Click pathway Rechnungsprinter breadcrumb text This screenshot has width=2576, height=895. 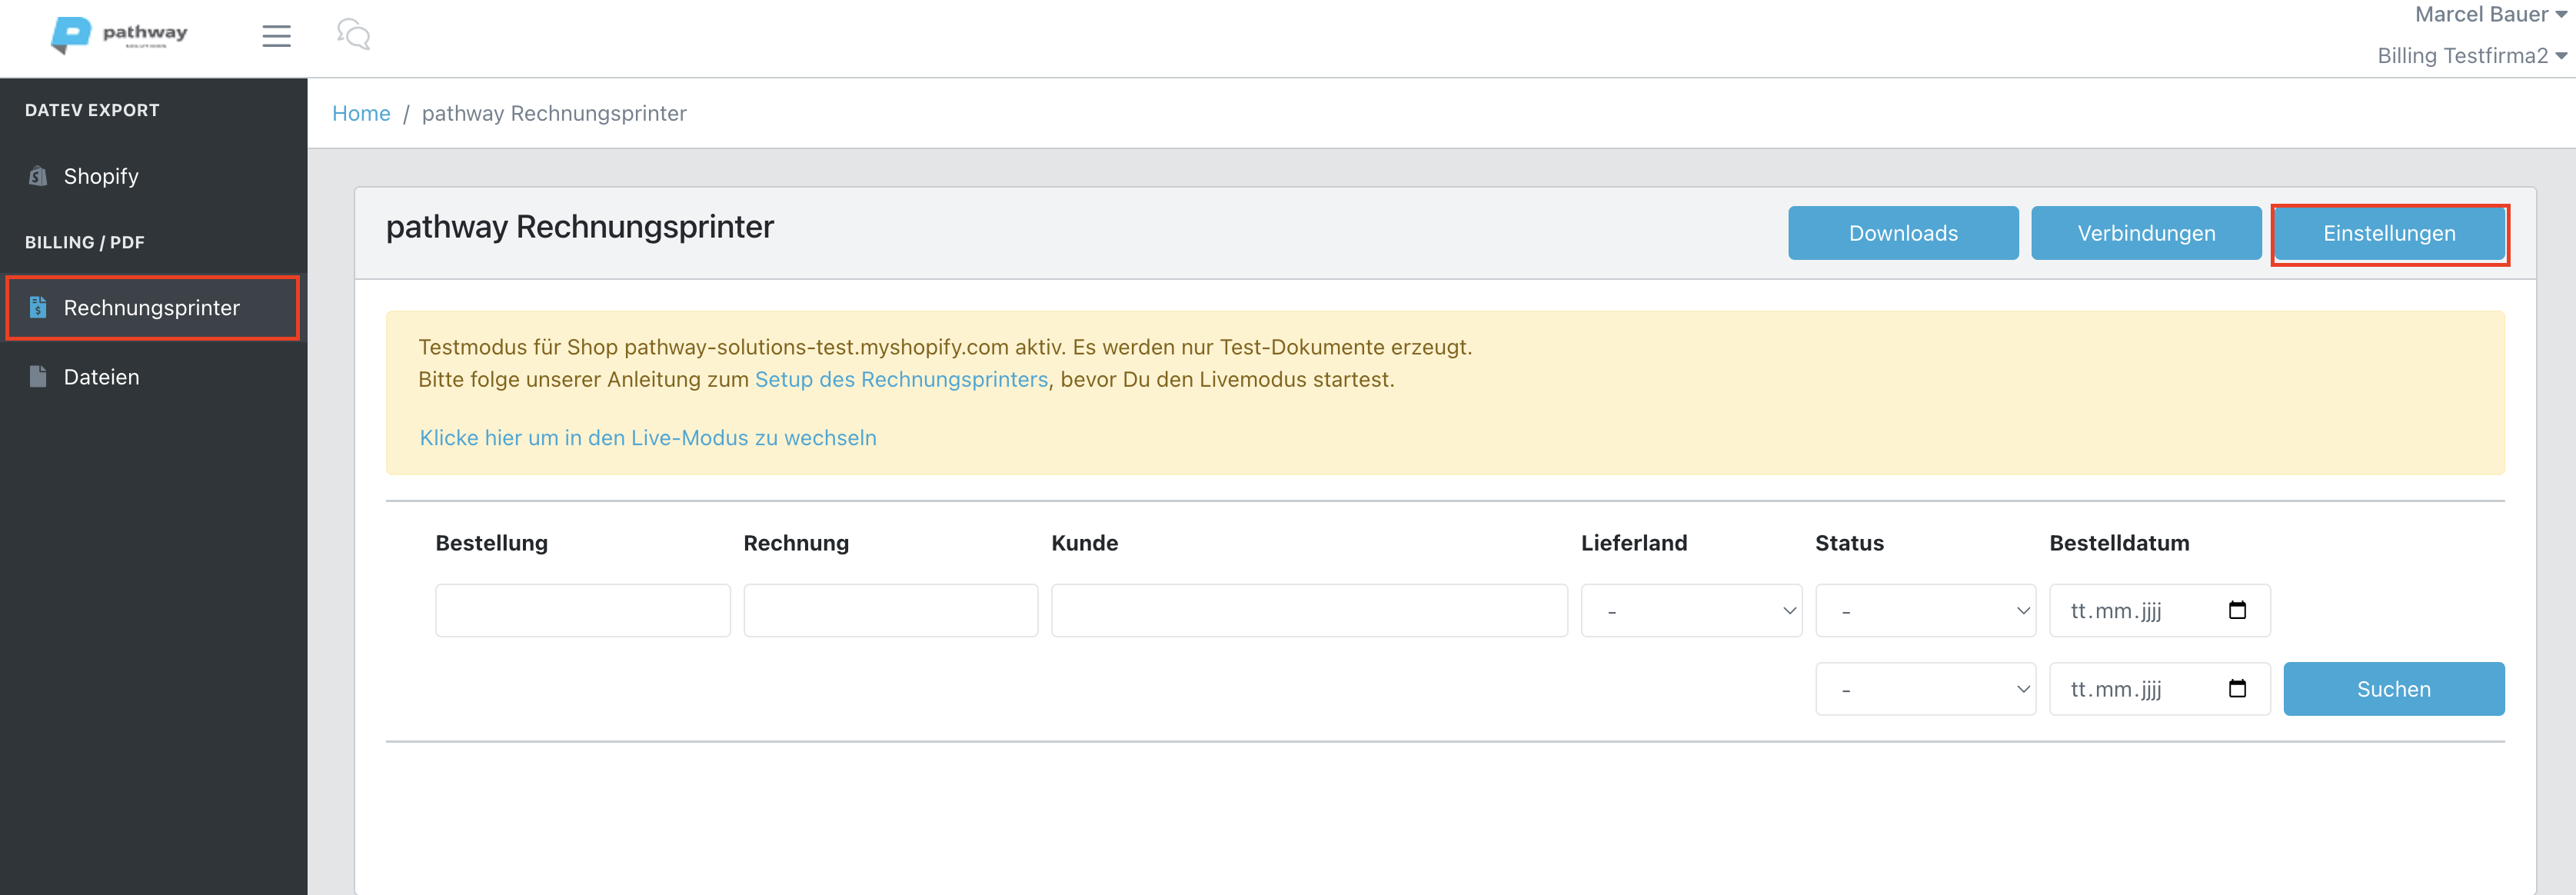click(554, 113)
